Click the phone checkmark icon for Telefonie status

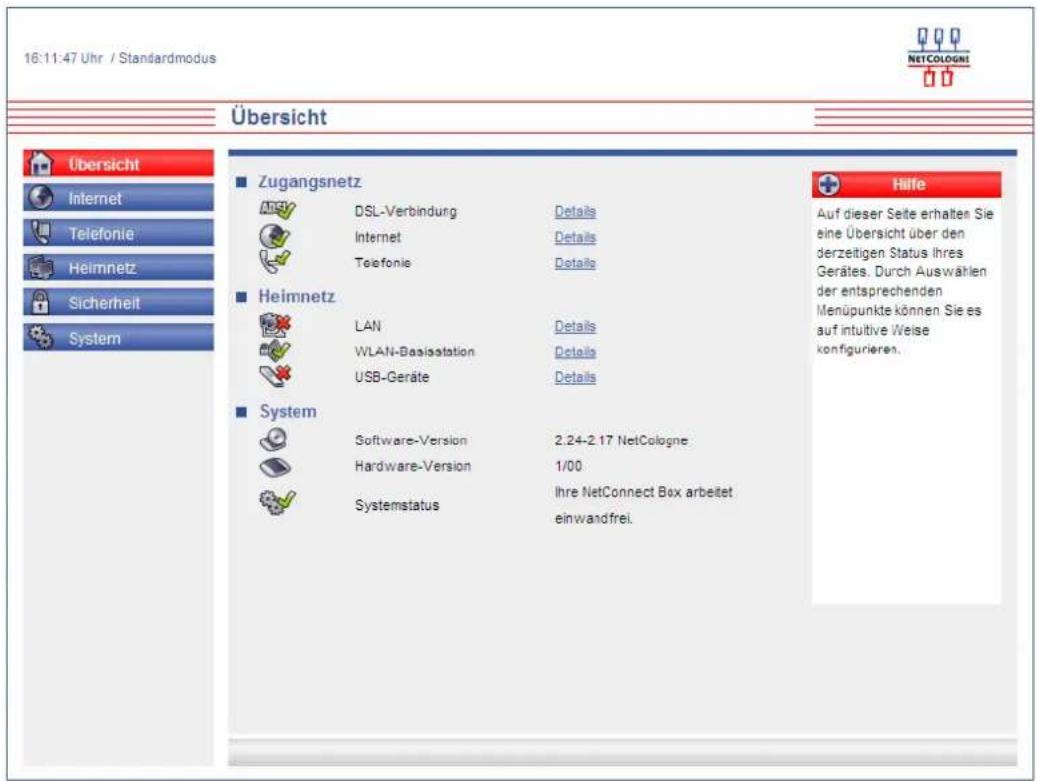click(x=274, y=261)
